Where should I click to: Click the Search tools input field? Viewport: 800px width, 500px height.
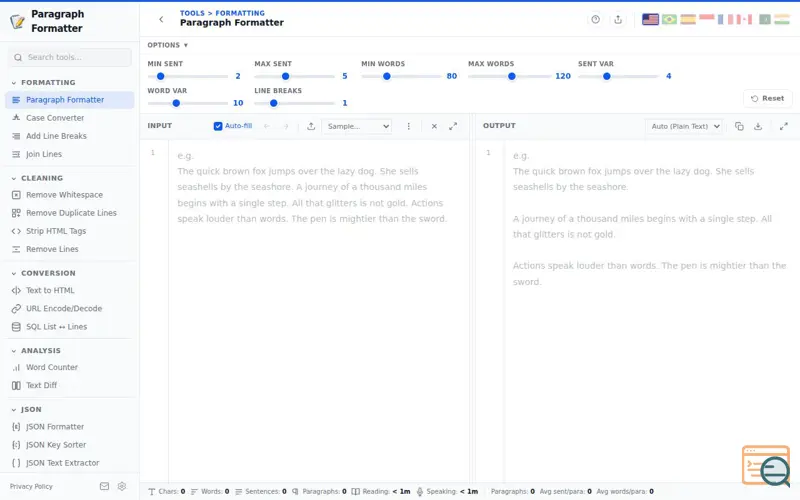[x=70, y=57]
